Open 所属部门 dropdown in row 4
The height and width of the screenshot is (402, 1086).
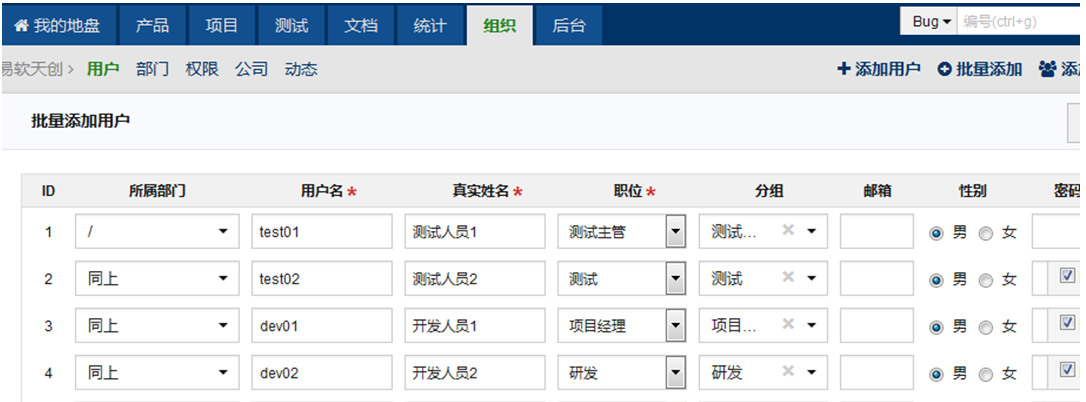pos(157,373)
